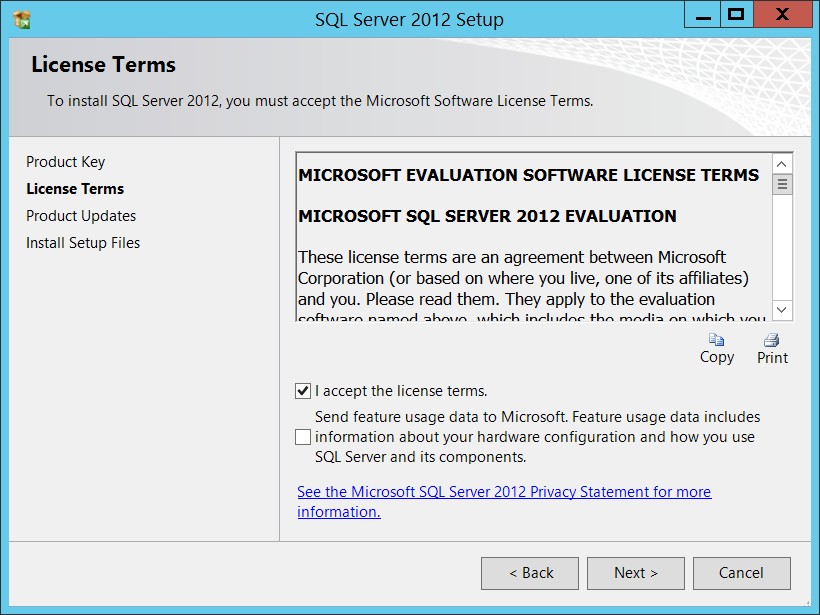
Task: Click the scroll down arrow of the license text box
Action: [x=782, y=310]
